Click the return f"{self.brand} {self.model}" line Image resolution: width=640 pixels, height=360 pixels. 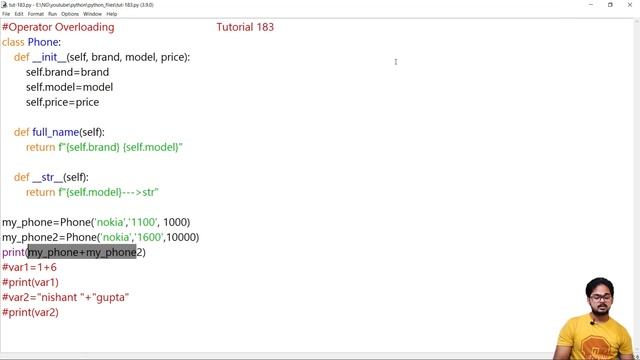coord(104,147)
